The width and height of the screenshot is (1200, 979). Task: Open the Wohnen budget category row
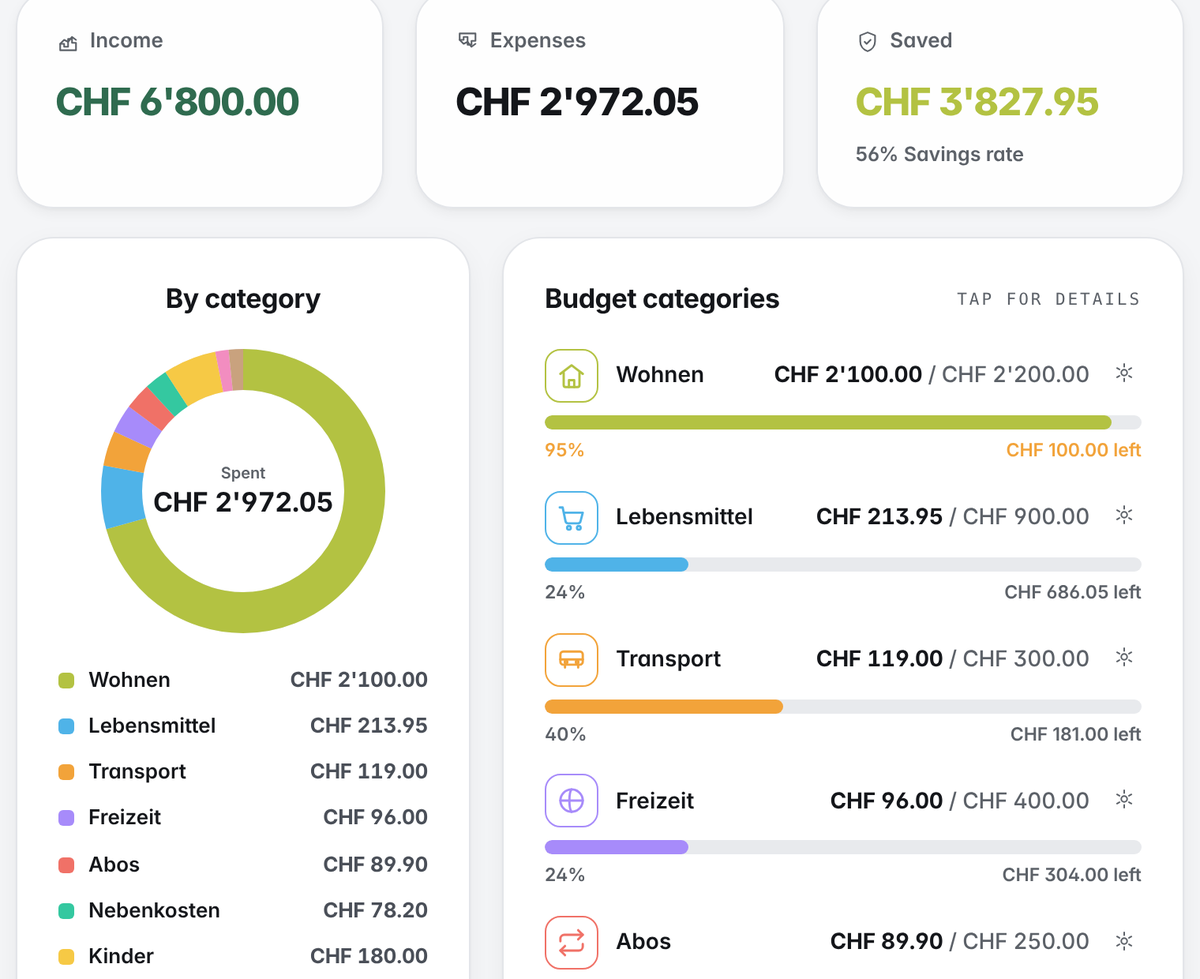[x=843, y=404]
